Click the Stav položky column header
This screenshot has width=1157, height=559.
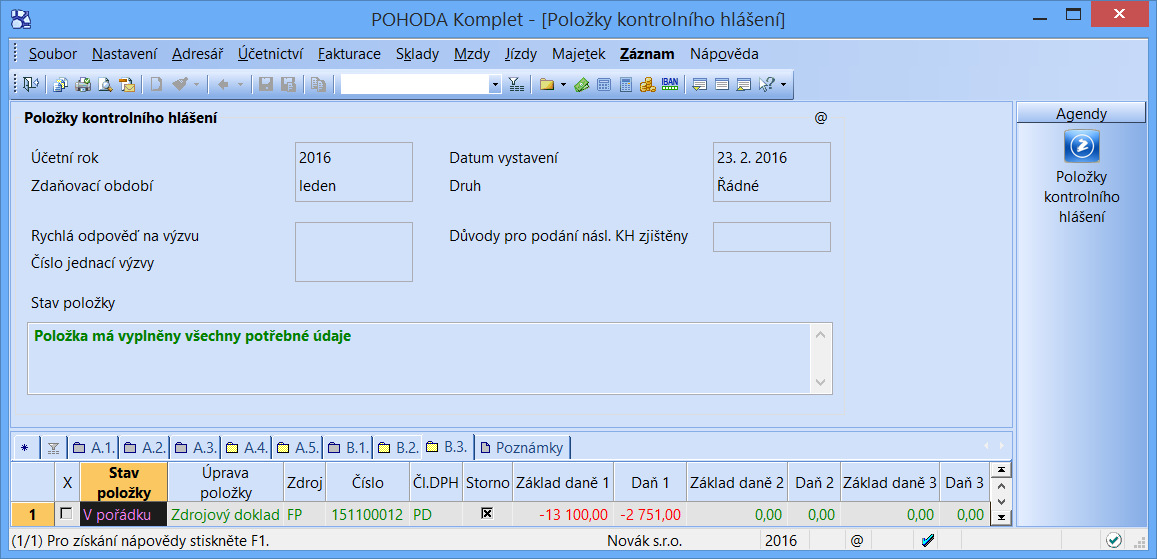(124, 482)
